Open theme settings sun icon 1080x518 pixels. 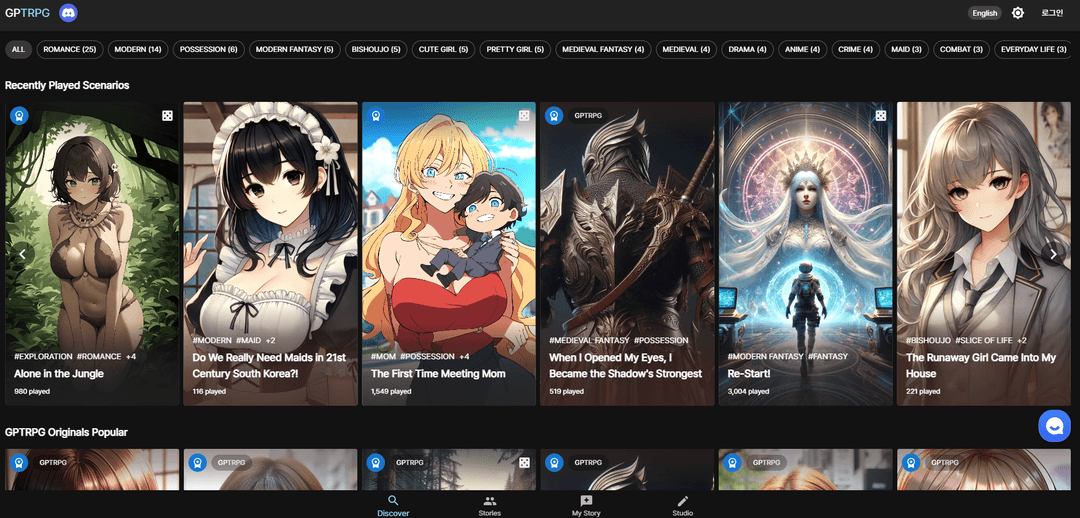point(1017,12)
